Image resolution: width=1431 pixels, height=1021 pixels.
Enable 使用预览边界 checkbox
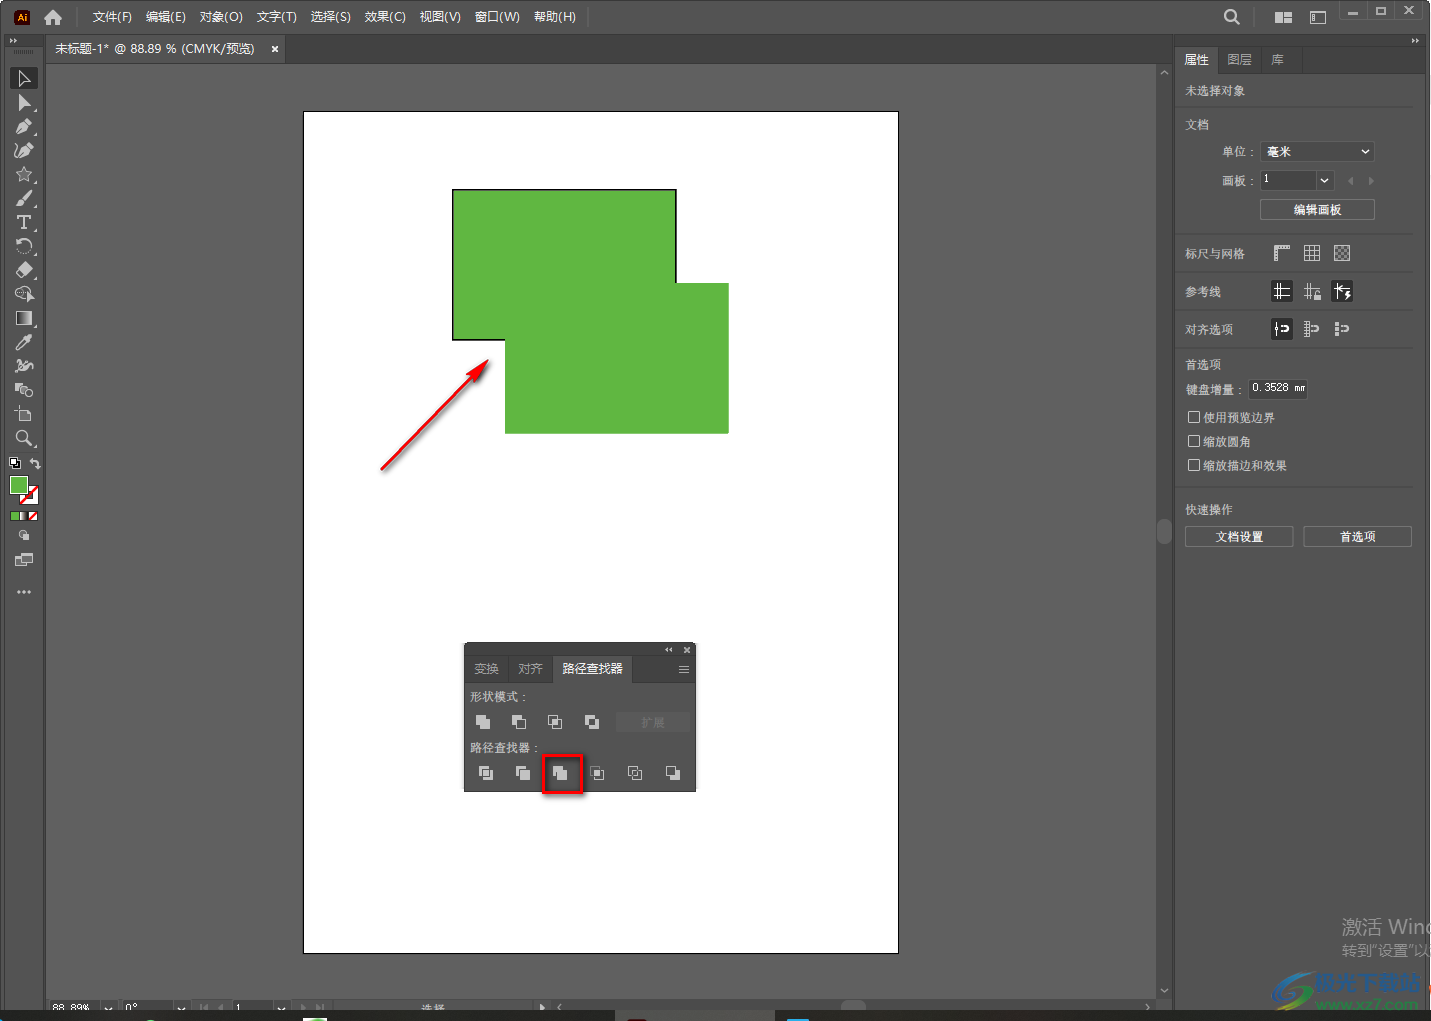[x=1194, y=417]
